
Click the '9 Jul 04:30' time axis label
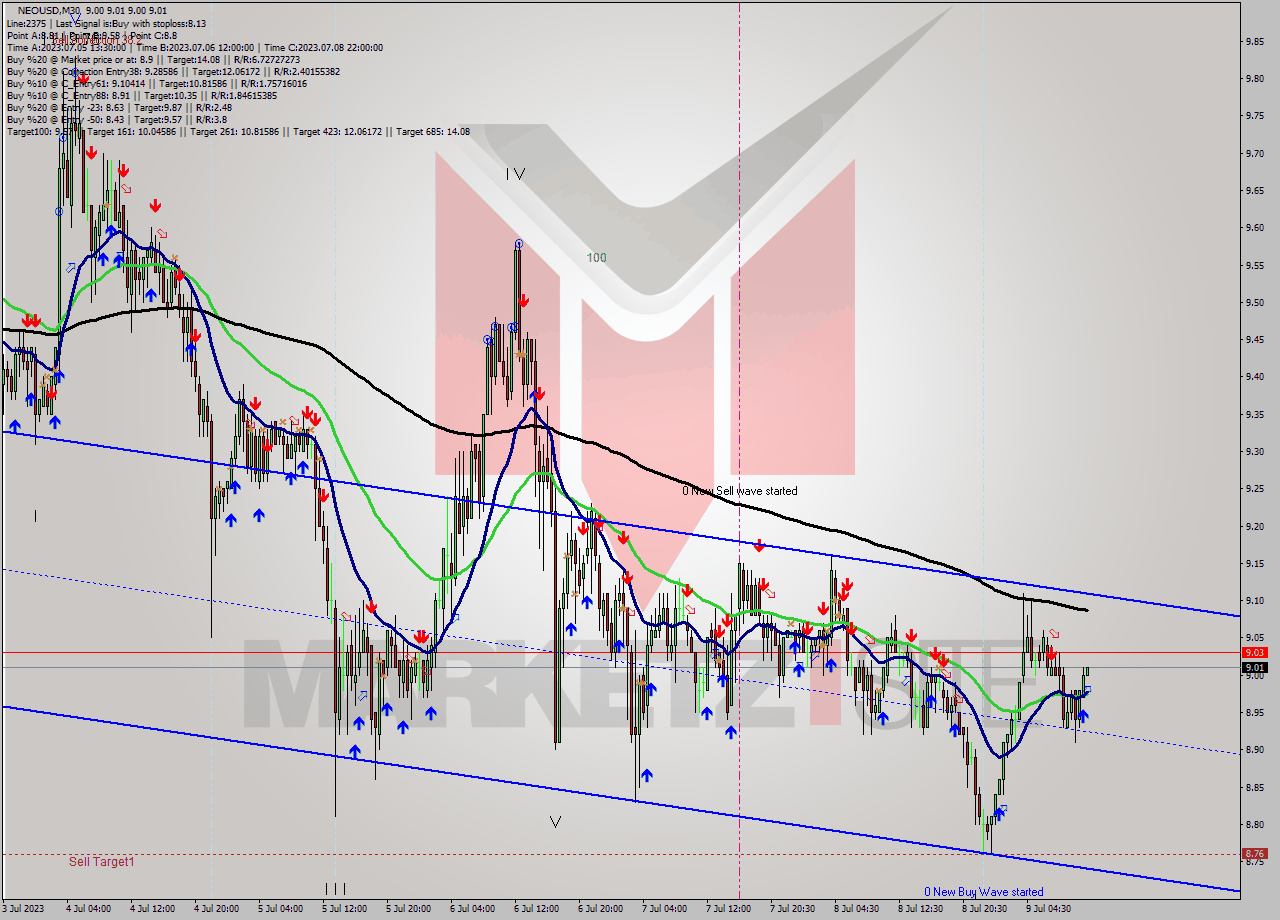click(1050, 909)
